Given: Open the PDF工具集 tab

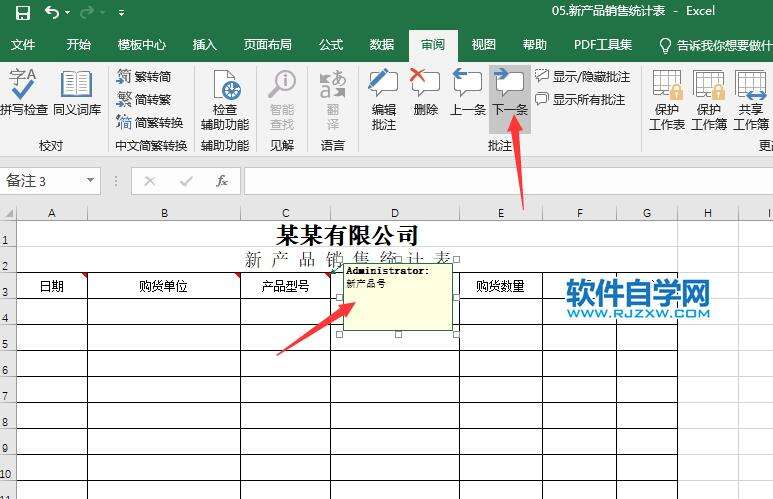Looking at the screenshot, I should [x=603, y=45].
